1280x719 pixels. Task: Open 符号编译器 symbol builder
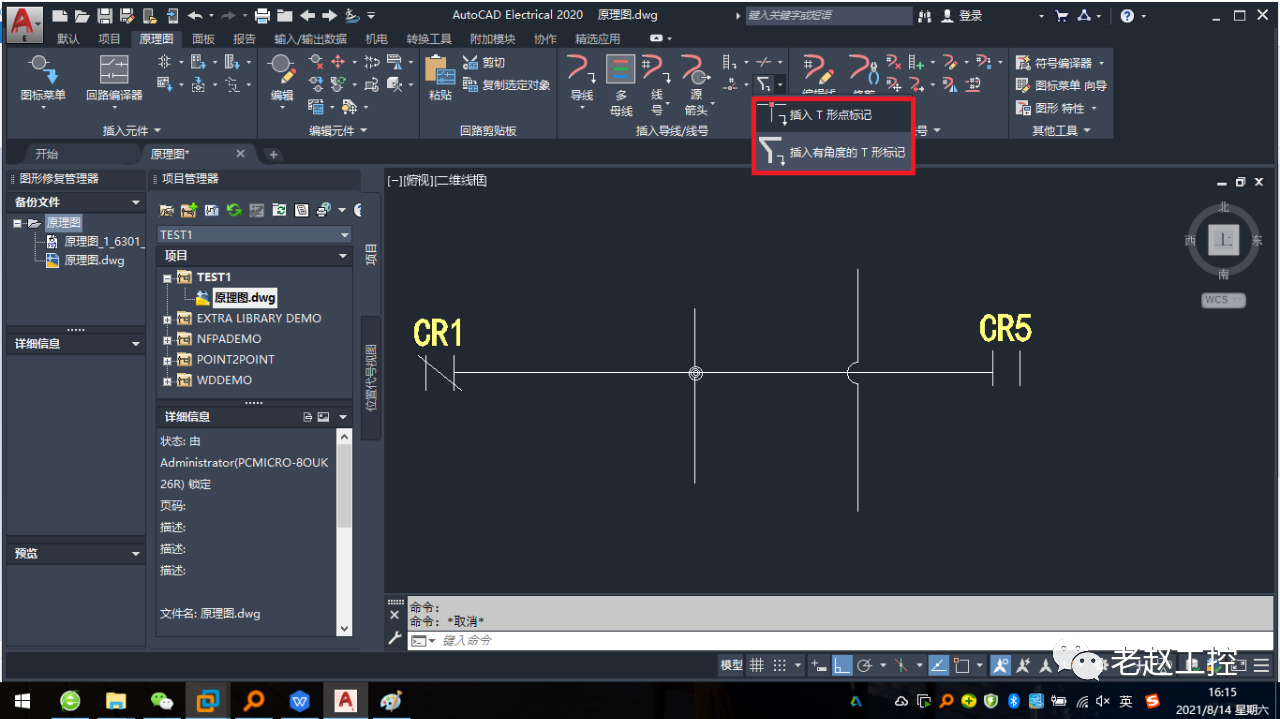tap(1061, 62)
